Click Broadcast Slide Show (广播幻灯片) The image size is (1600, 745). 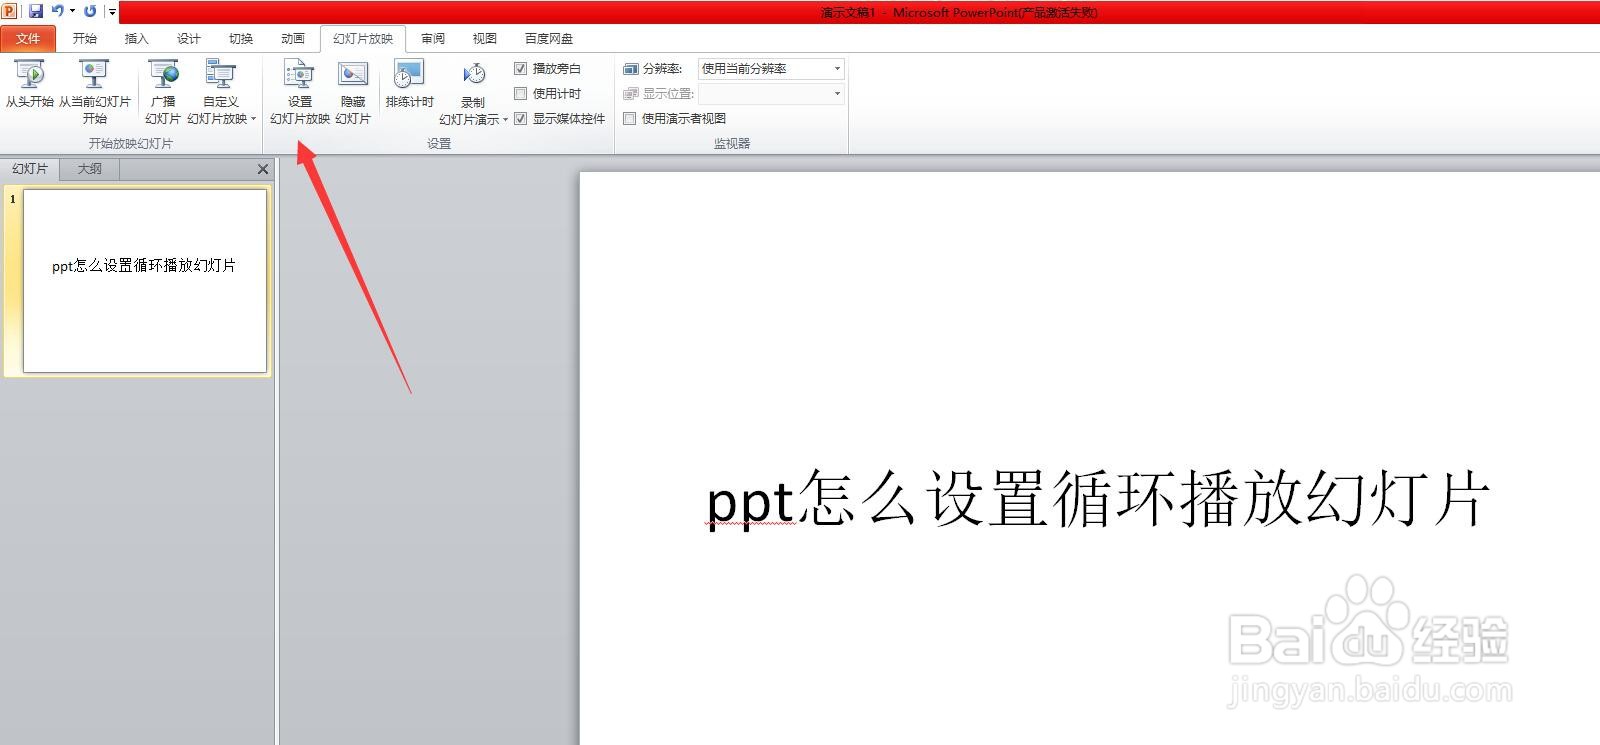pyautogui.click(x=163, y=91)
